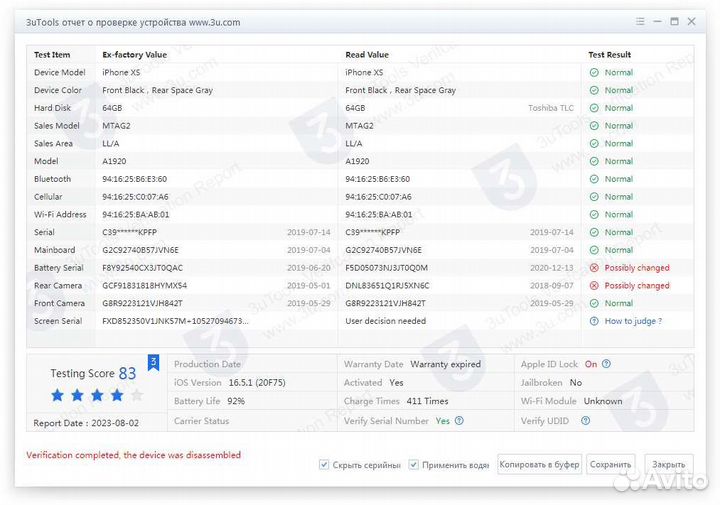Select read rear camera serial 'DNL83651Q1RJ5XN6C'
The height and width of the screenshot is (505, 720).
coord(387,286)
